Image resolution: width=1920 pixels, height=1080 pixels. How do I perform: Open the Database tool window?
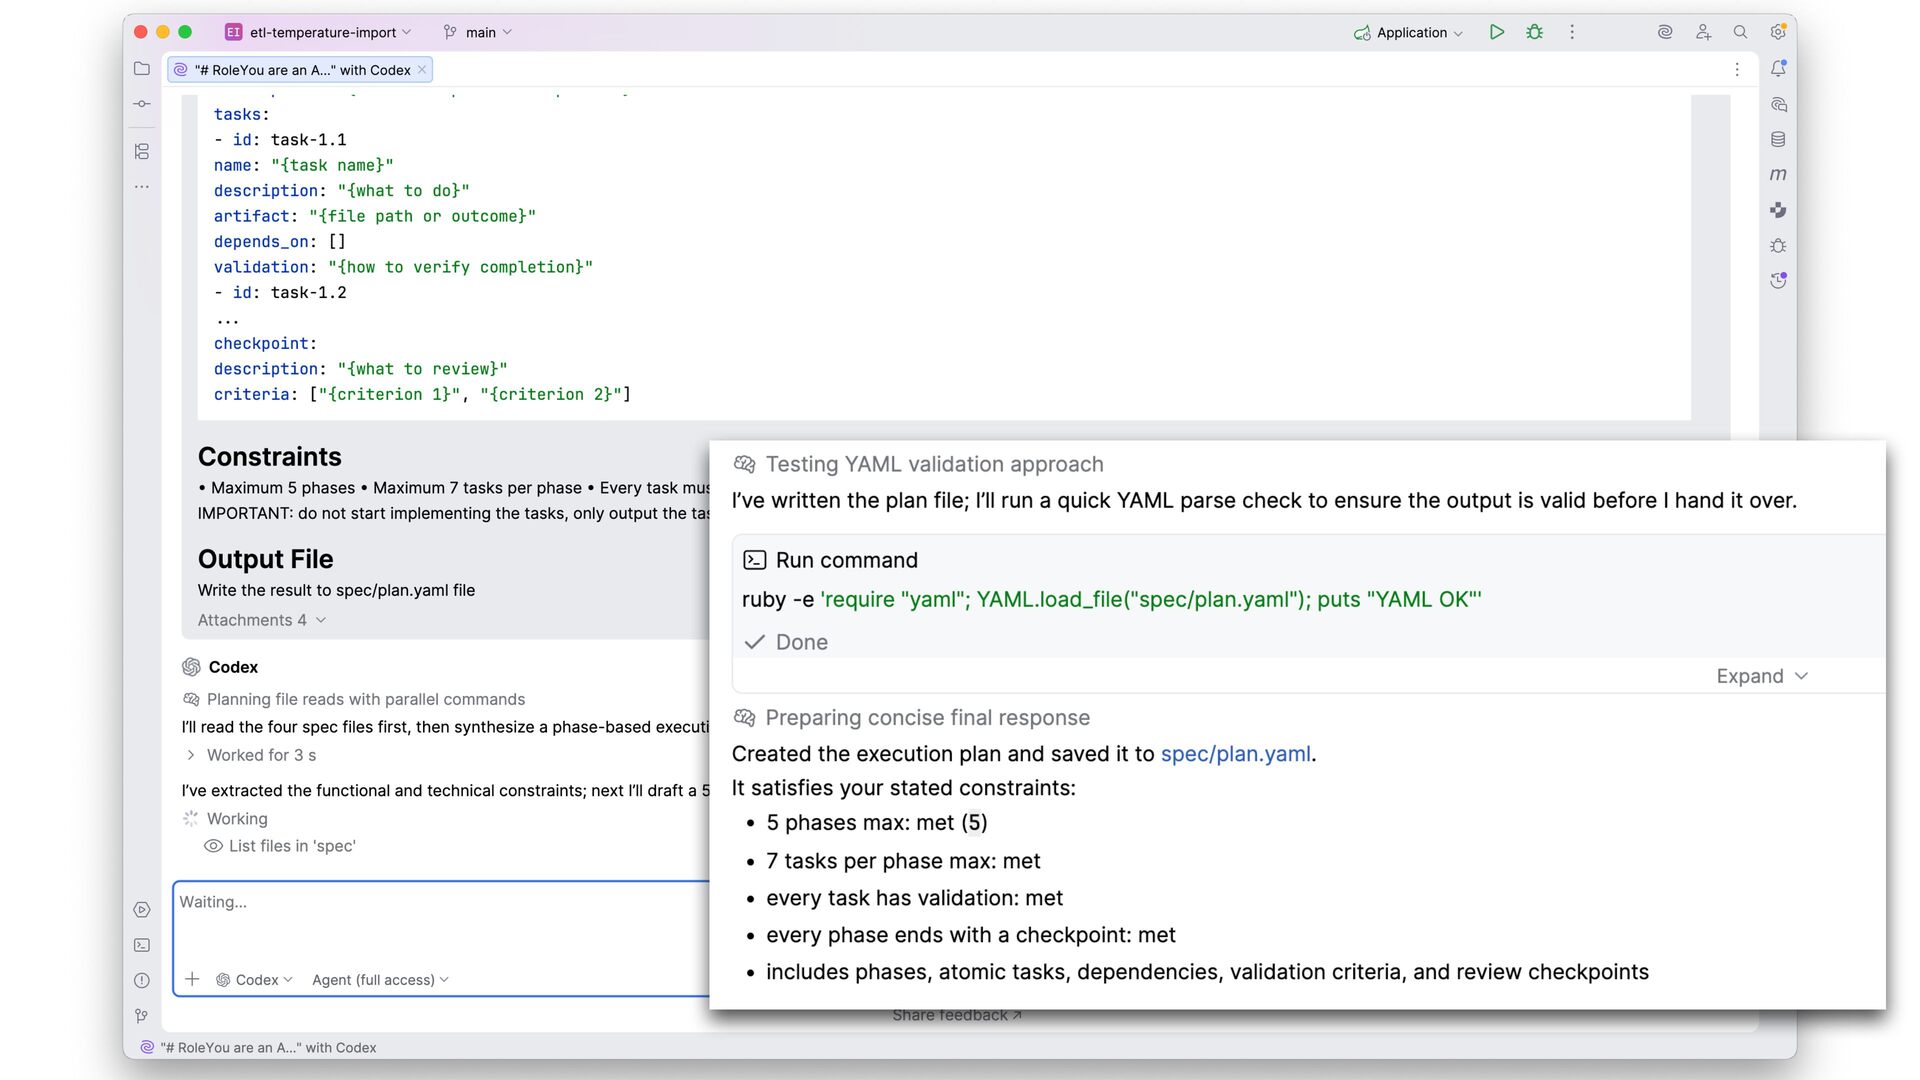click(x=1778, y=140)
